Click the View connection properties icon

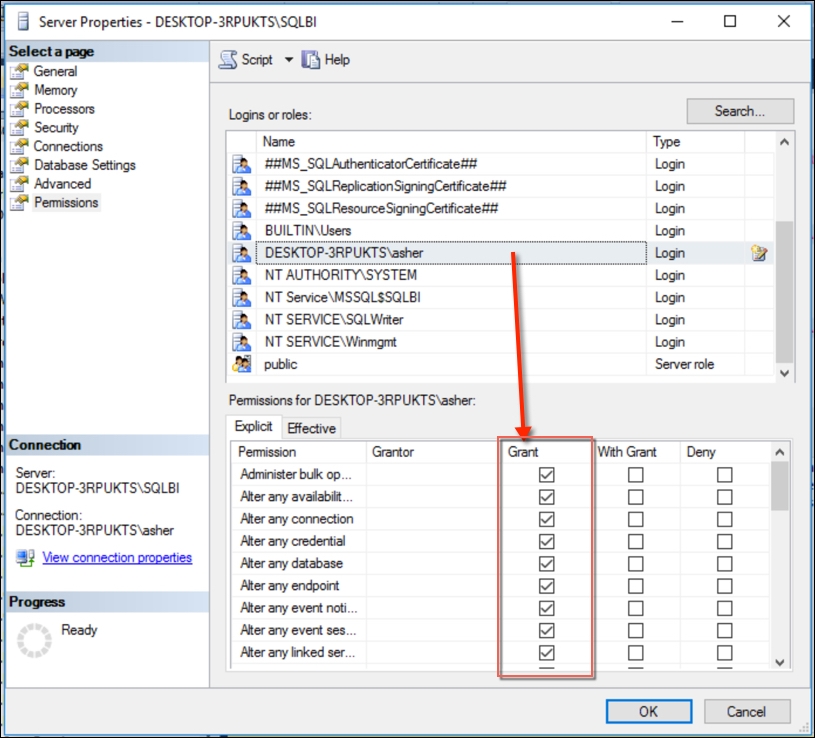(x=25, y=558)
